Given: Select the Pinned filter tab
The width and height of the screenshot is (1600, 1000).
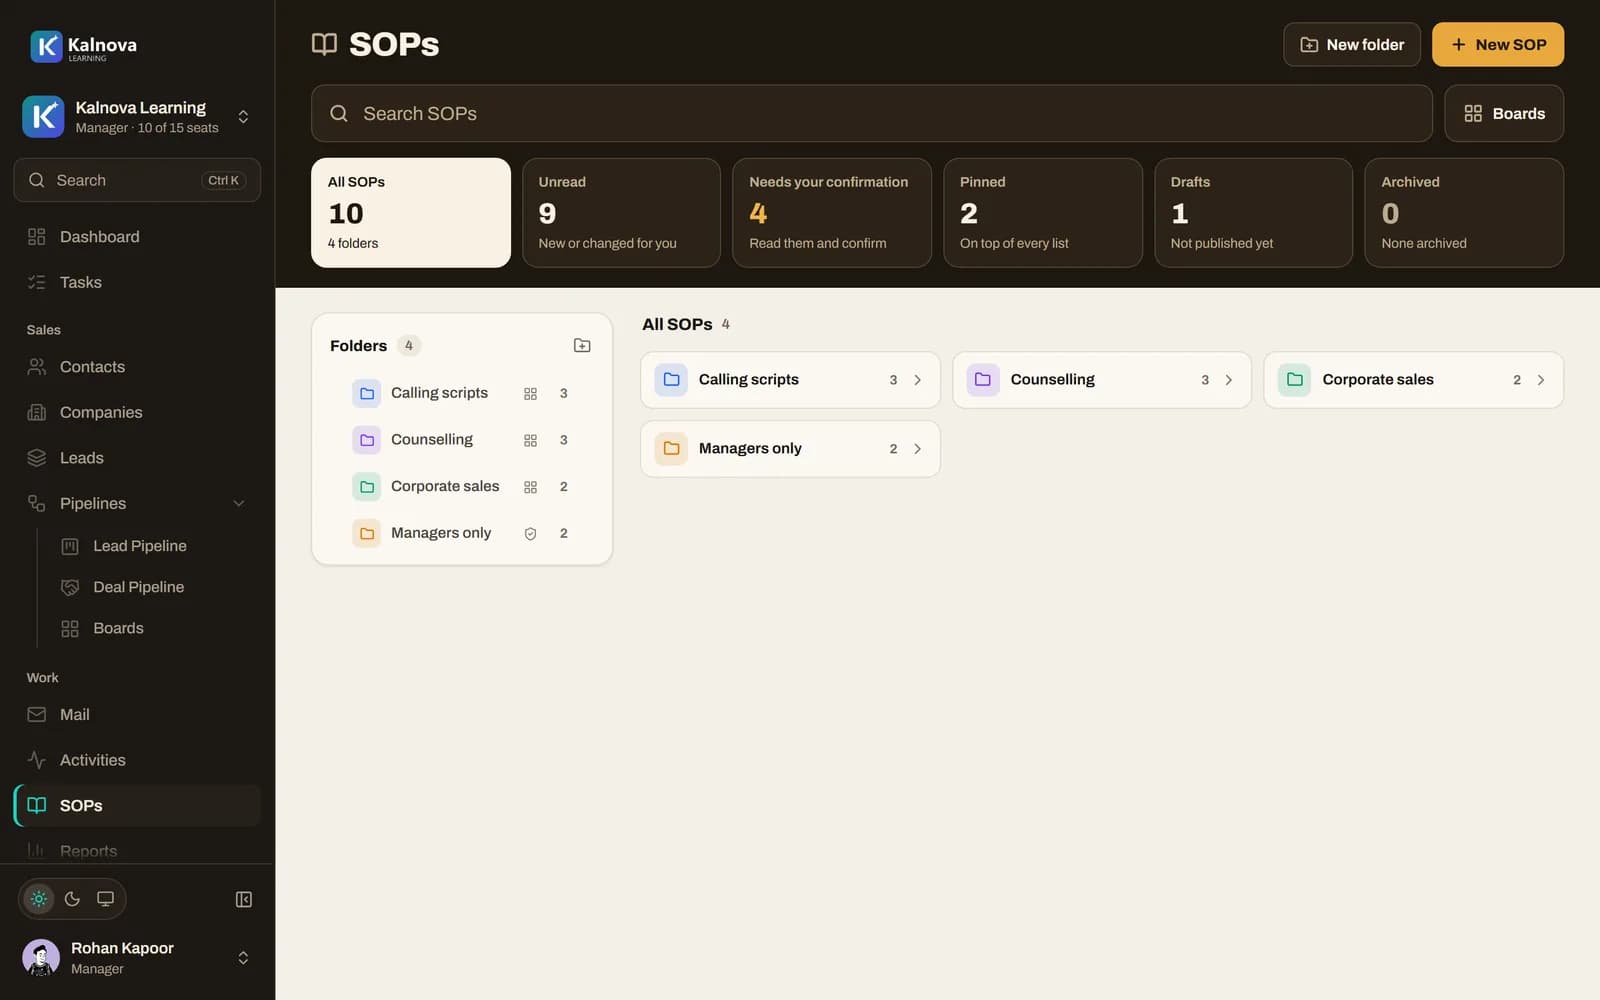Looking at the screenshot, I should coord(1043,212).
